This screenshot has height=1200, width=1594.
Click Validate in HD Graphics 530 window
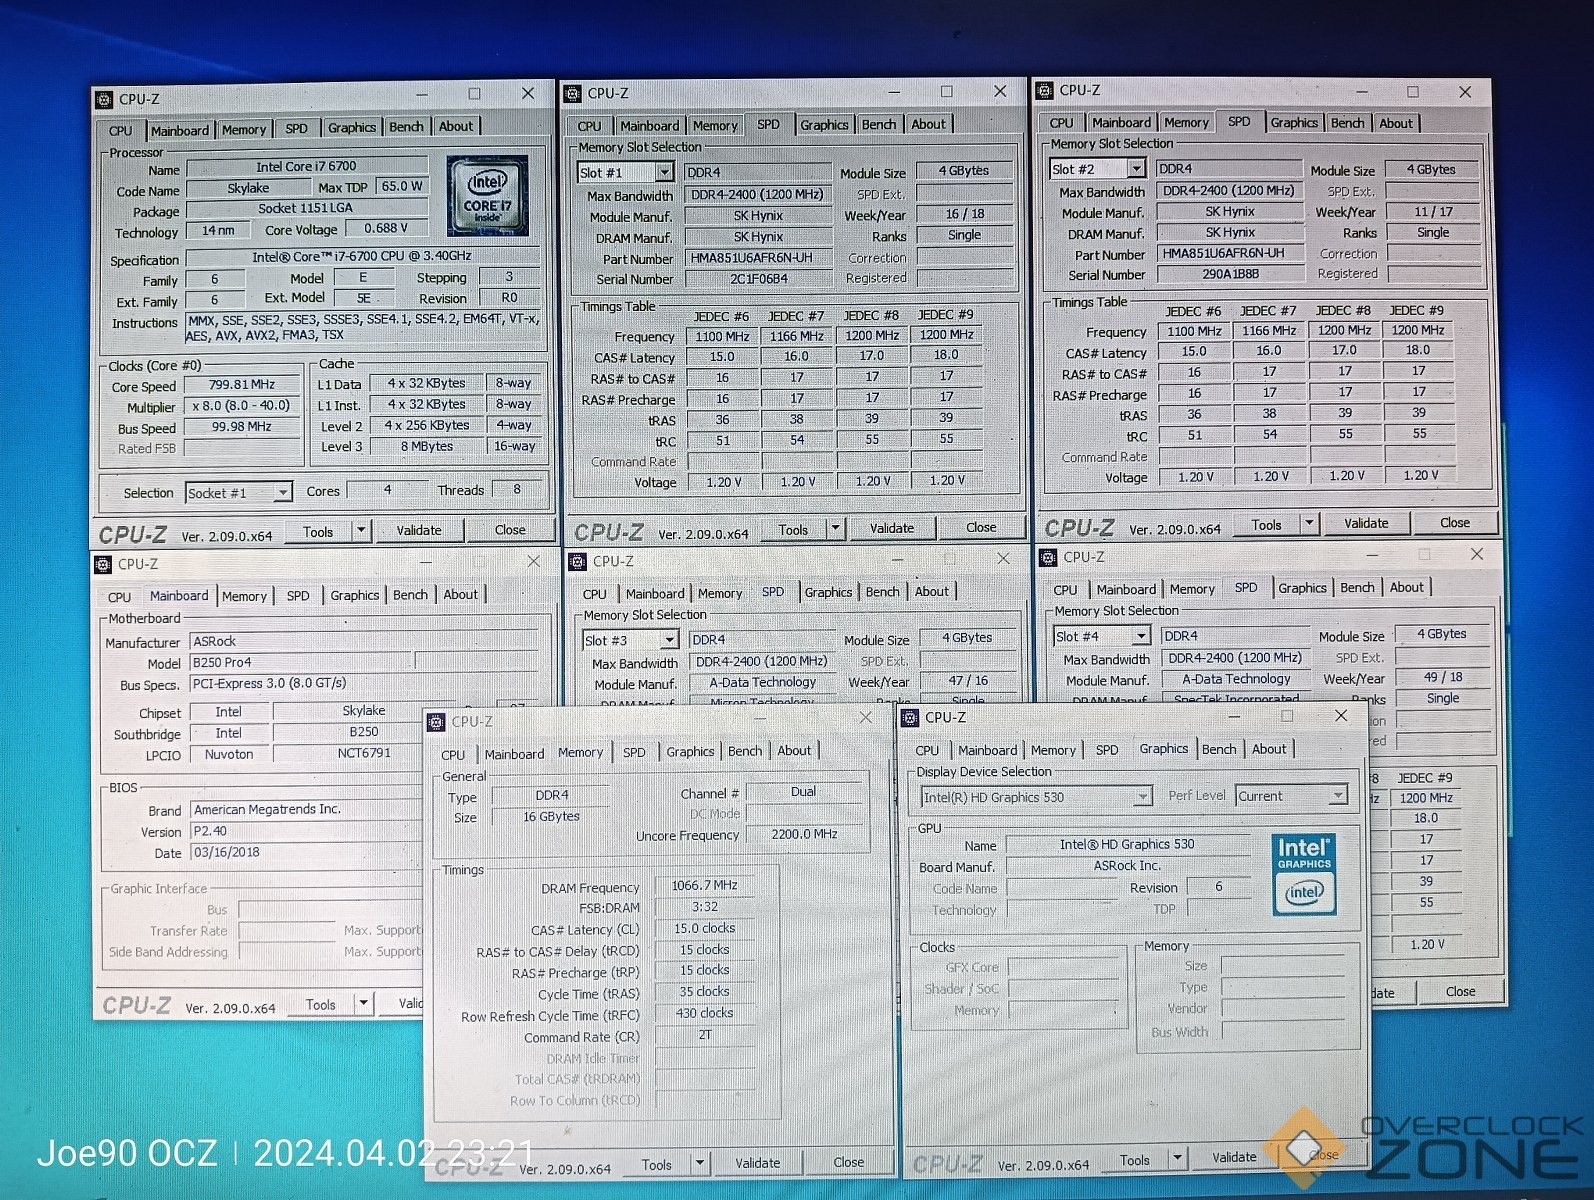[1235, 1157]
